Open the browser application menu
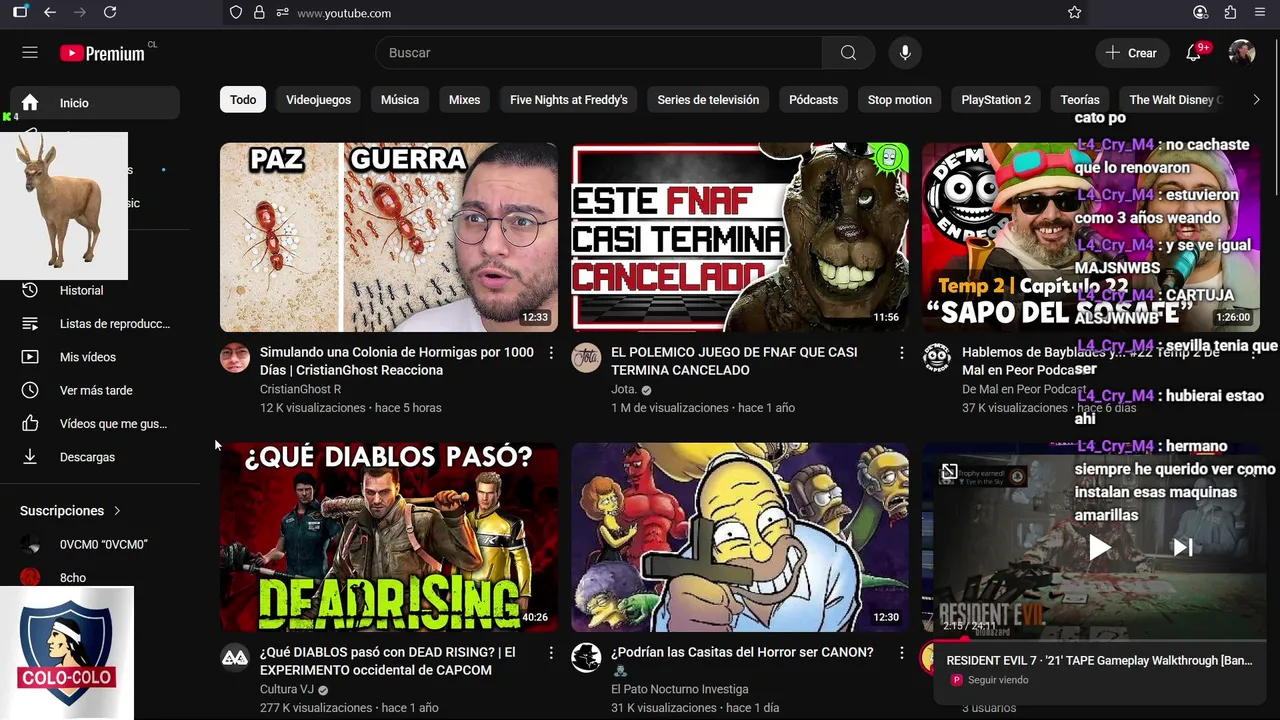The height and width of the screenshot is (720, 1280). 1260,12
